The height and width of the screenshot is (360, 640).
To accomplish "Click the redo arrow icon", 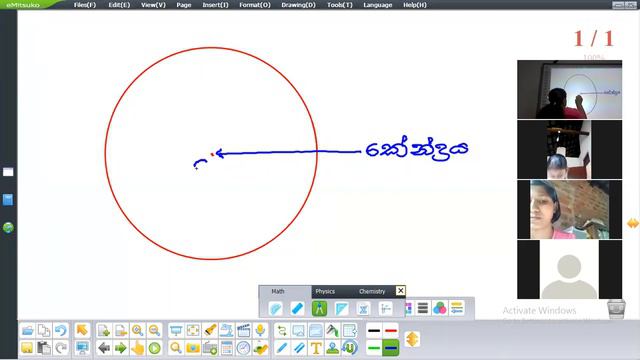I will coord(61,348).
